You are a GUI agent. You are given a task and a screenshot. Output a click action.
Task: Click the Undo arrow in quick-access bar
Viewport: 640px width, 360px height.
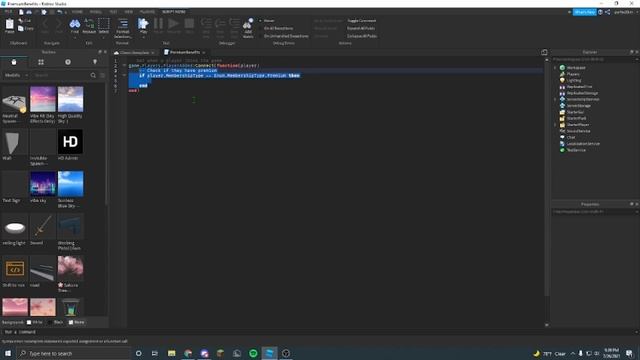[60, 12]
